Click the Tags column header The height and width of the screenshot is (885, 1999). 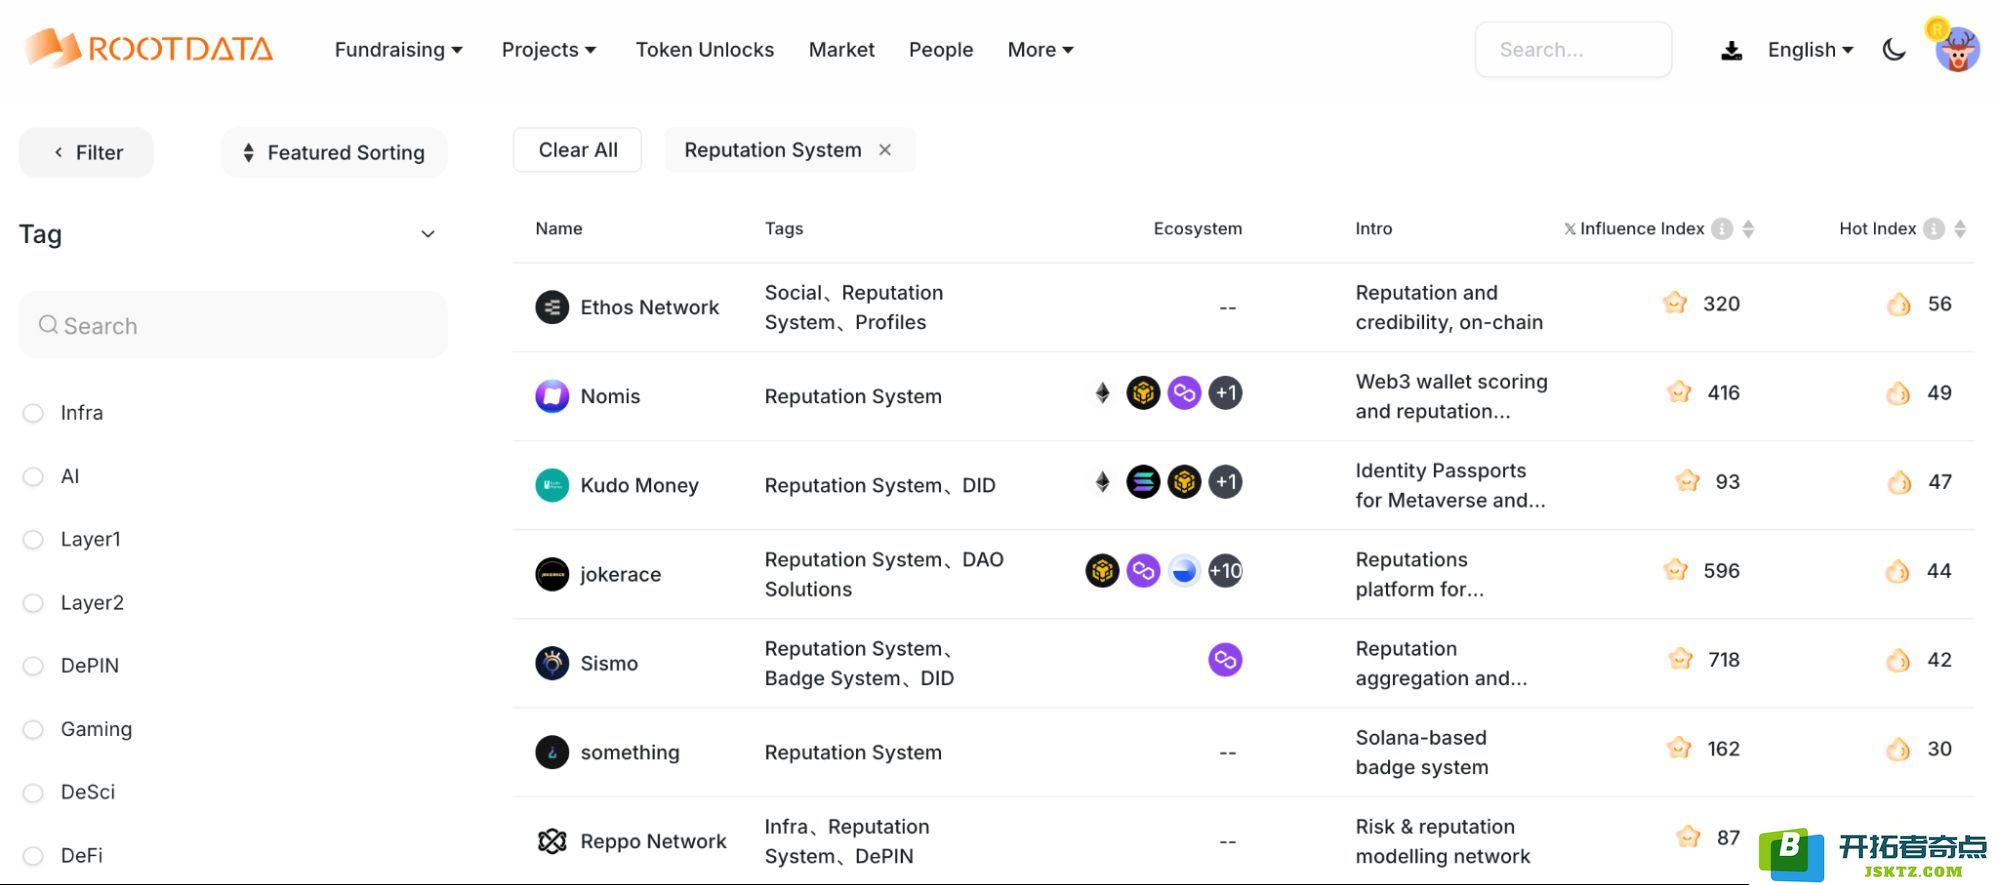click(x=784, y=229)
